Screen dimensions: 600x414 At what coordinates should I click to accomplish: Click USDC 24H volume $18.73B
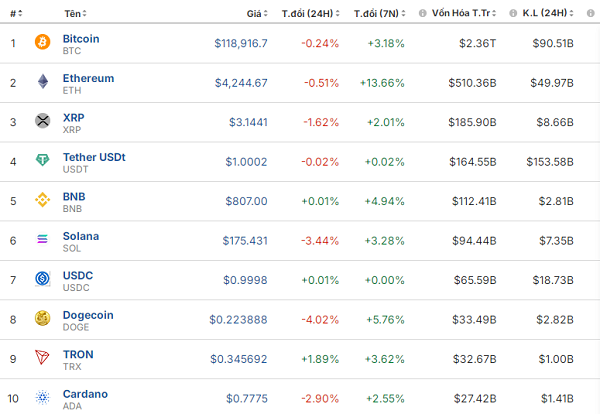click(x=553, y=280)
